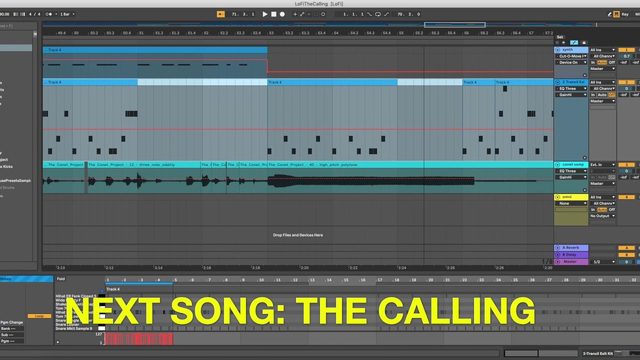Screen dimensions: 640x360
Task: Toggle the metronome icon
Action: click(x=49, y=14)
